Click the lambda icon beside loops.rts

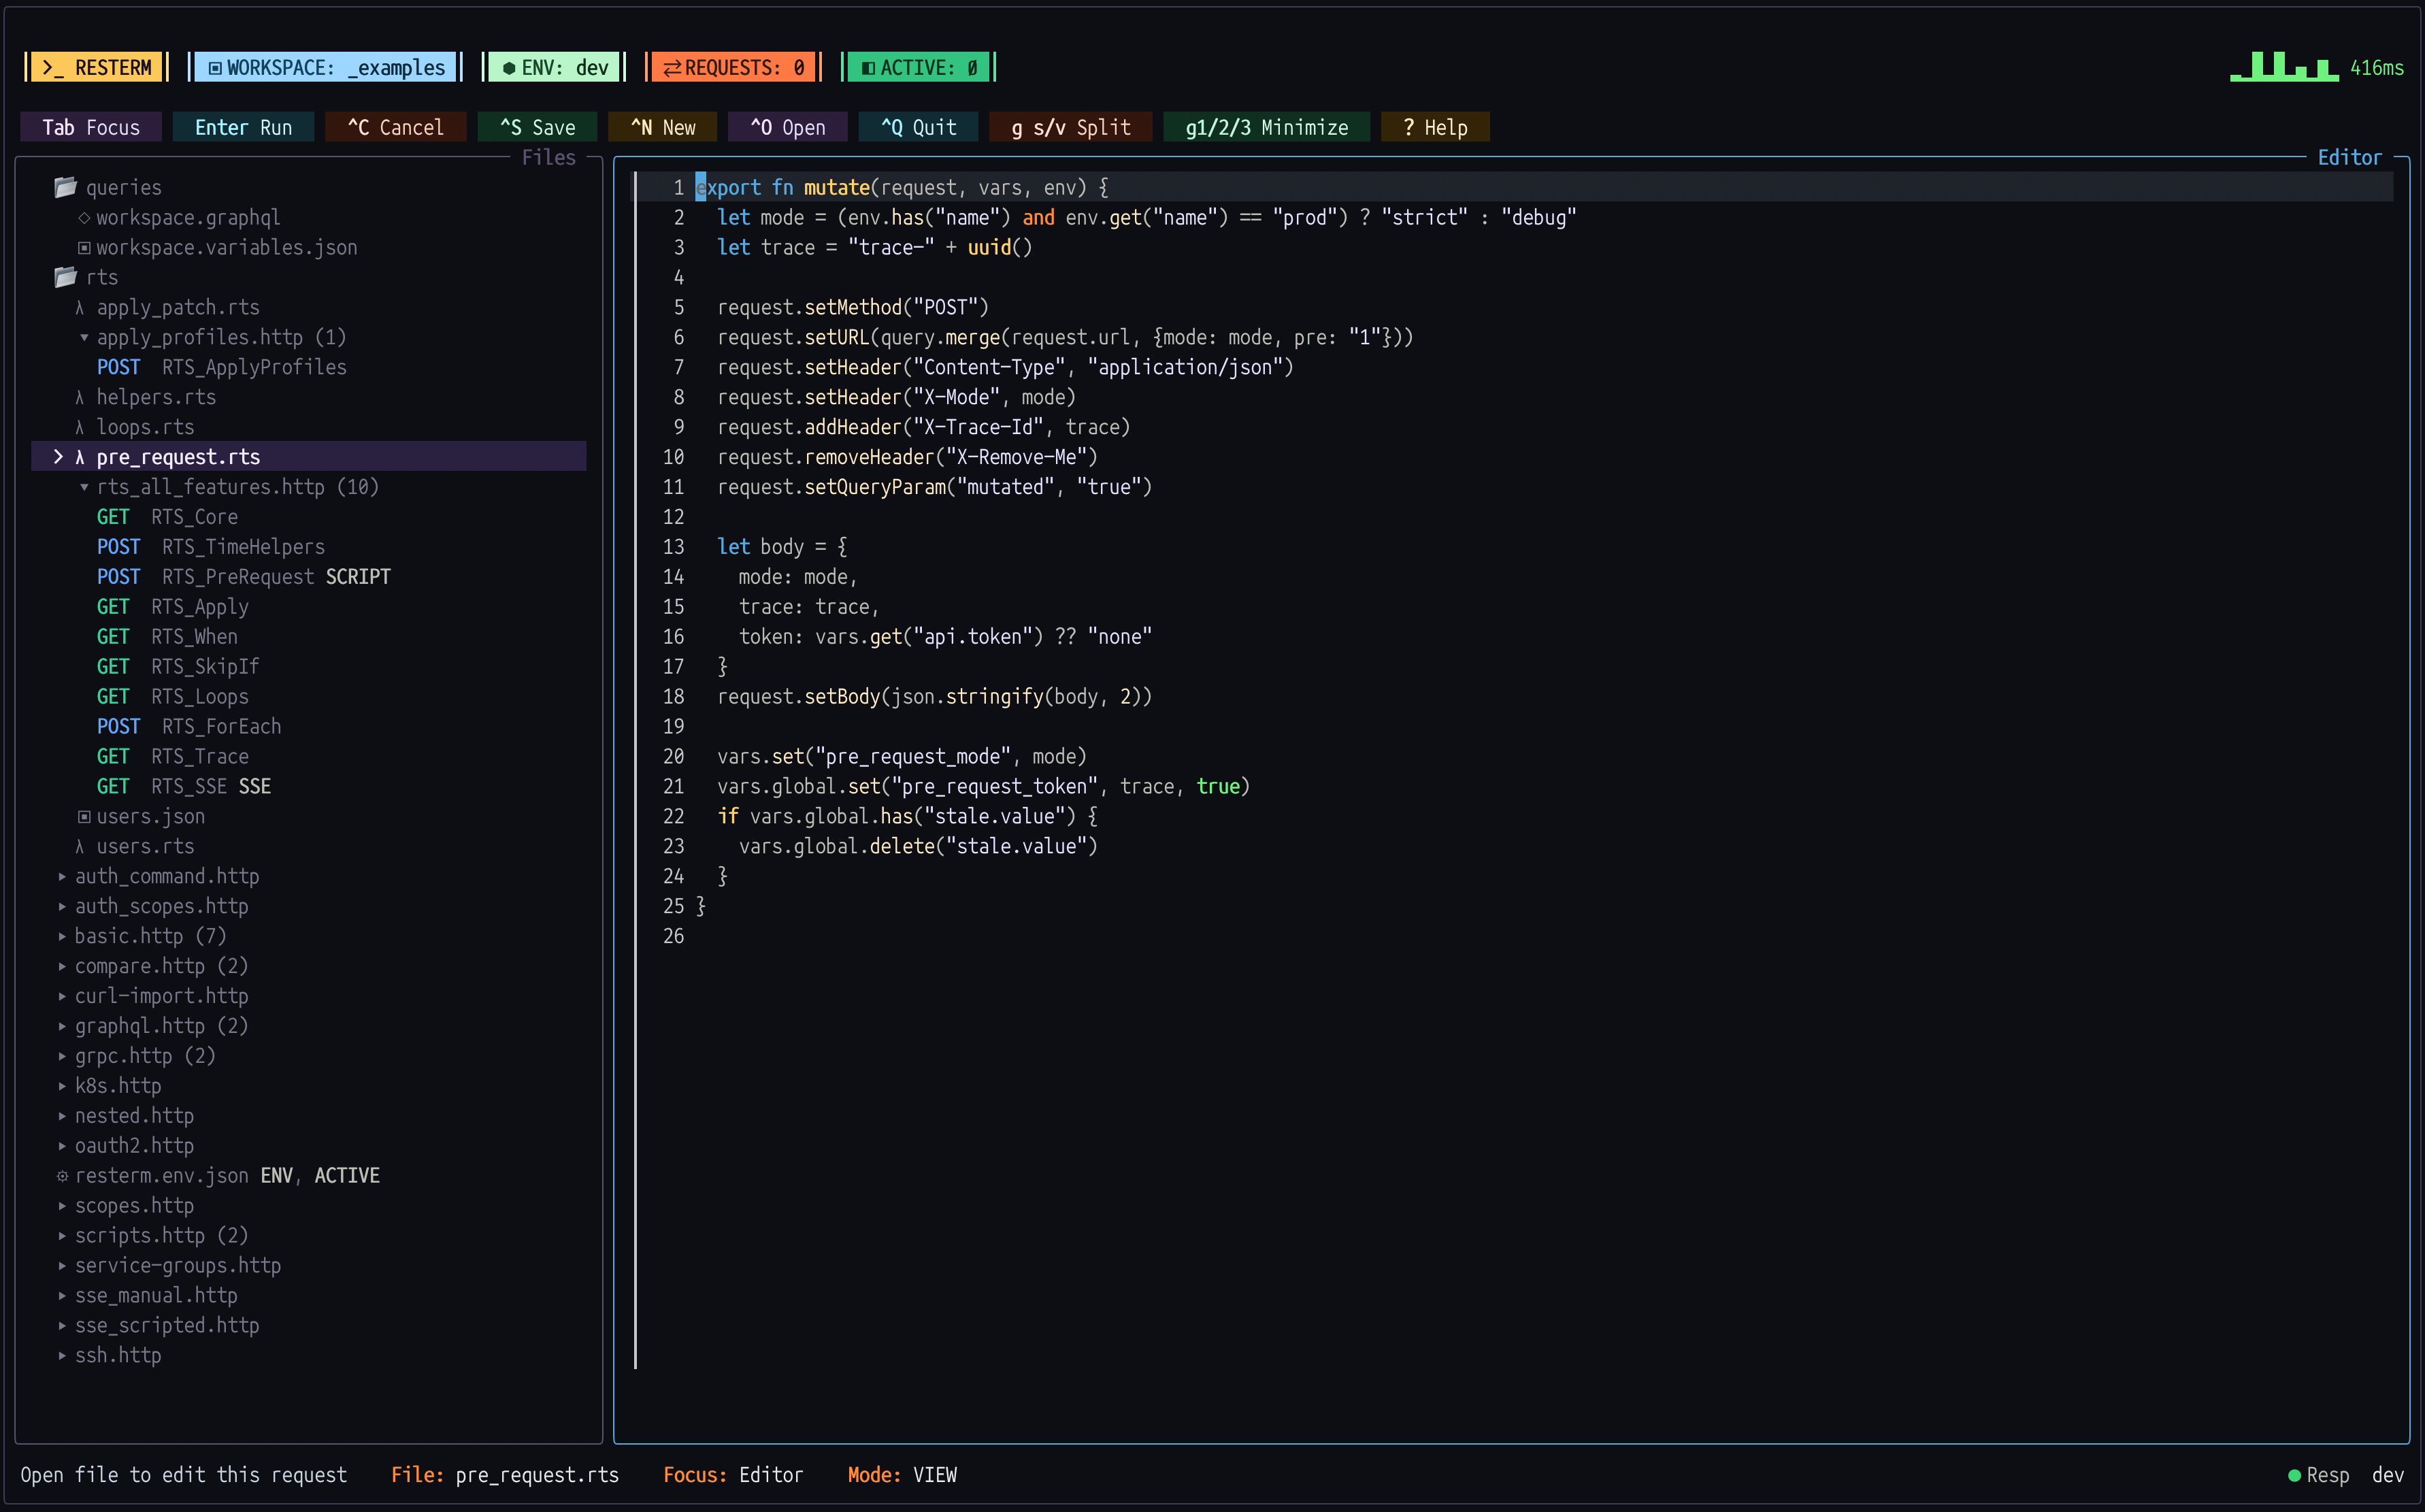coord(80,427)
